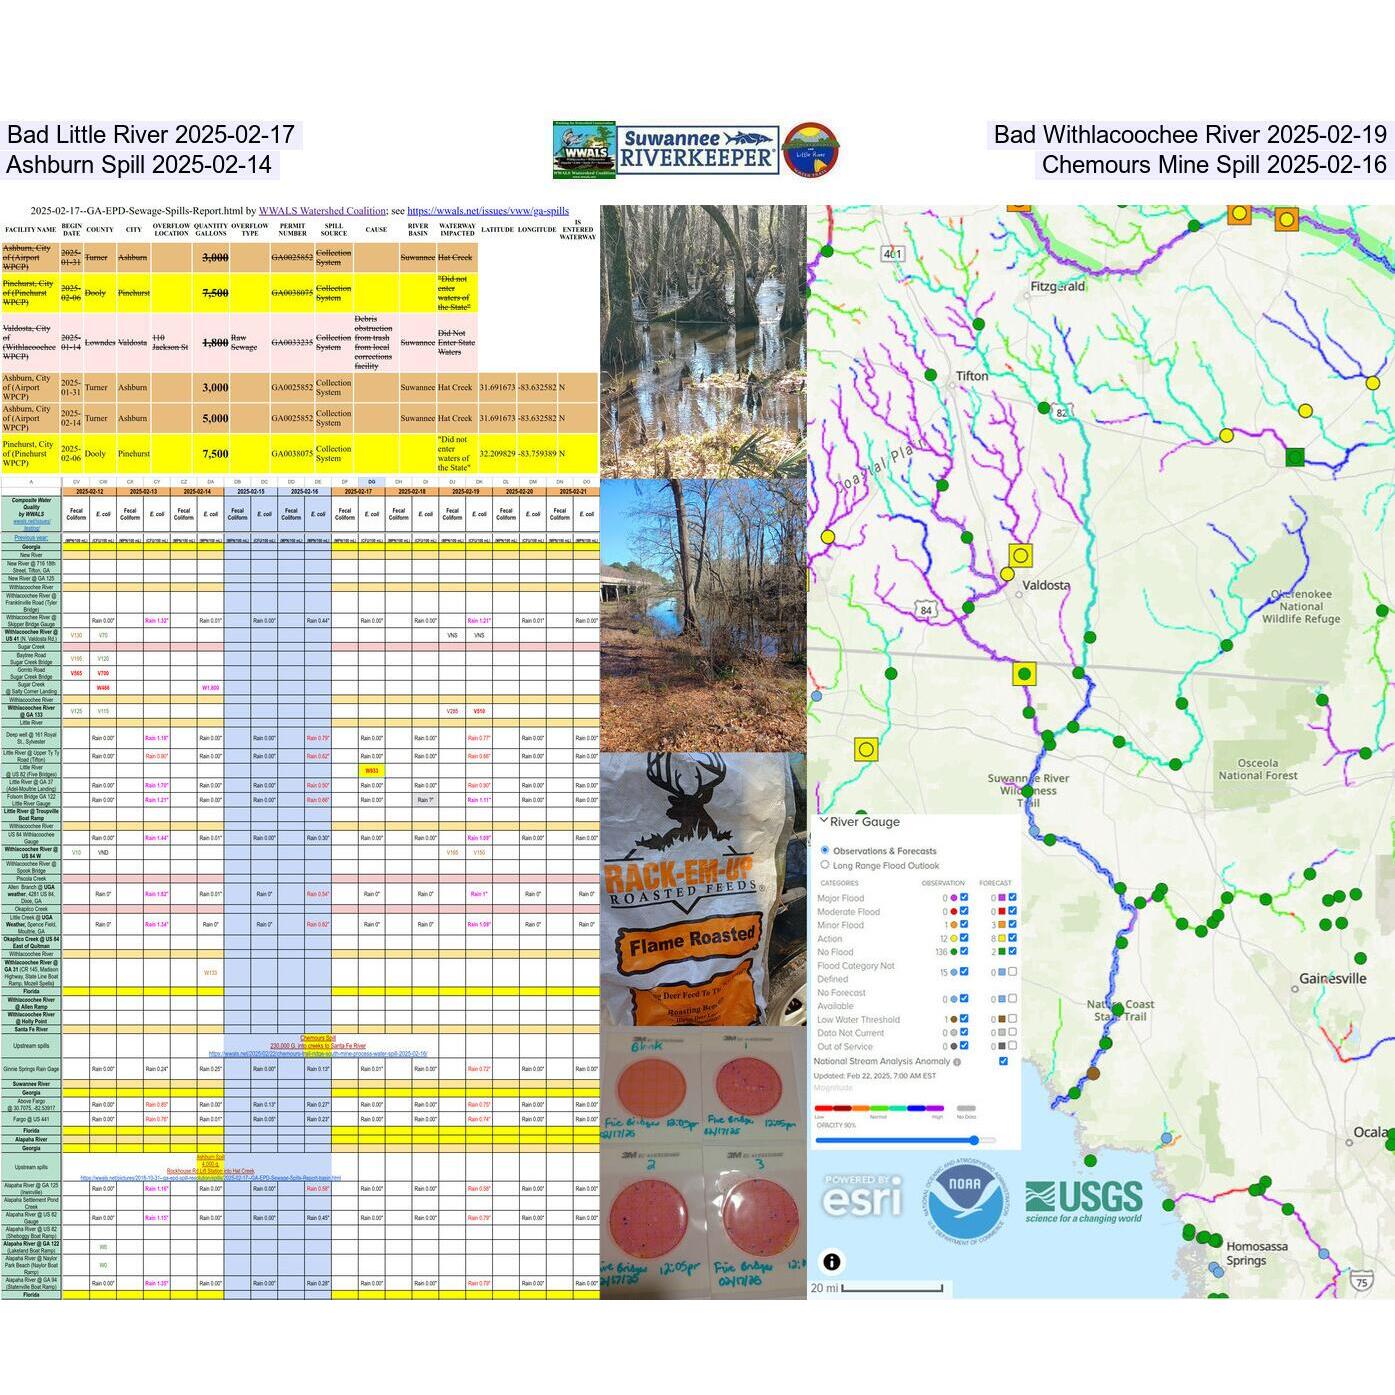Click the Chemours Mine Spill 2025-02-16 title
The width and height of the screenshot is (1395, 1395).
(x=1214, y=165)
